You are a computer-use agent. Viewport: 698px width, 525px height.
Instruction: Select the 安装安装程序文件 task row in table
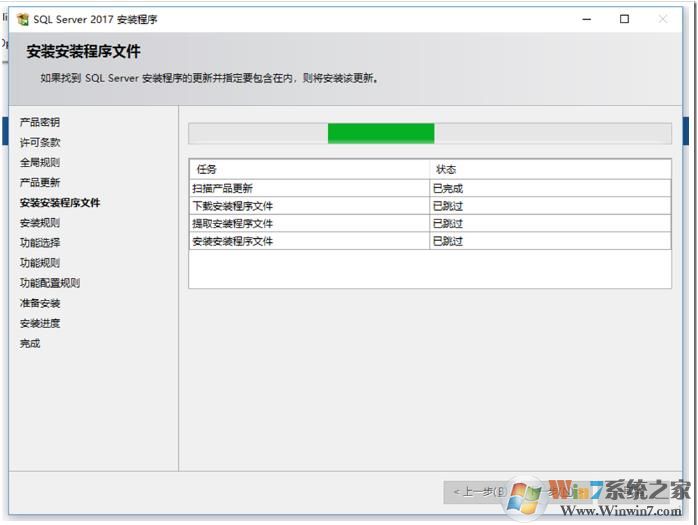430,241
